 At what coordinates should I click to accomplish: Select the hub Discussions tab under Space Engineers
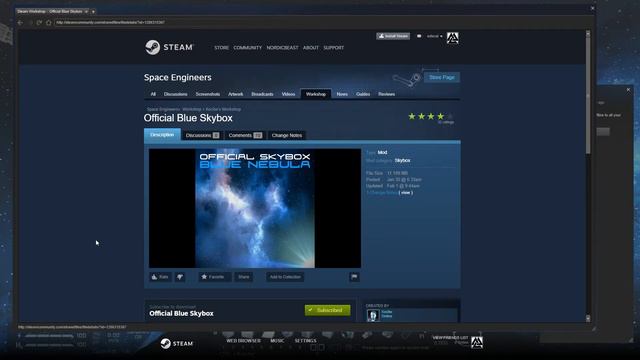(x=176, y=94)
